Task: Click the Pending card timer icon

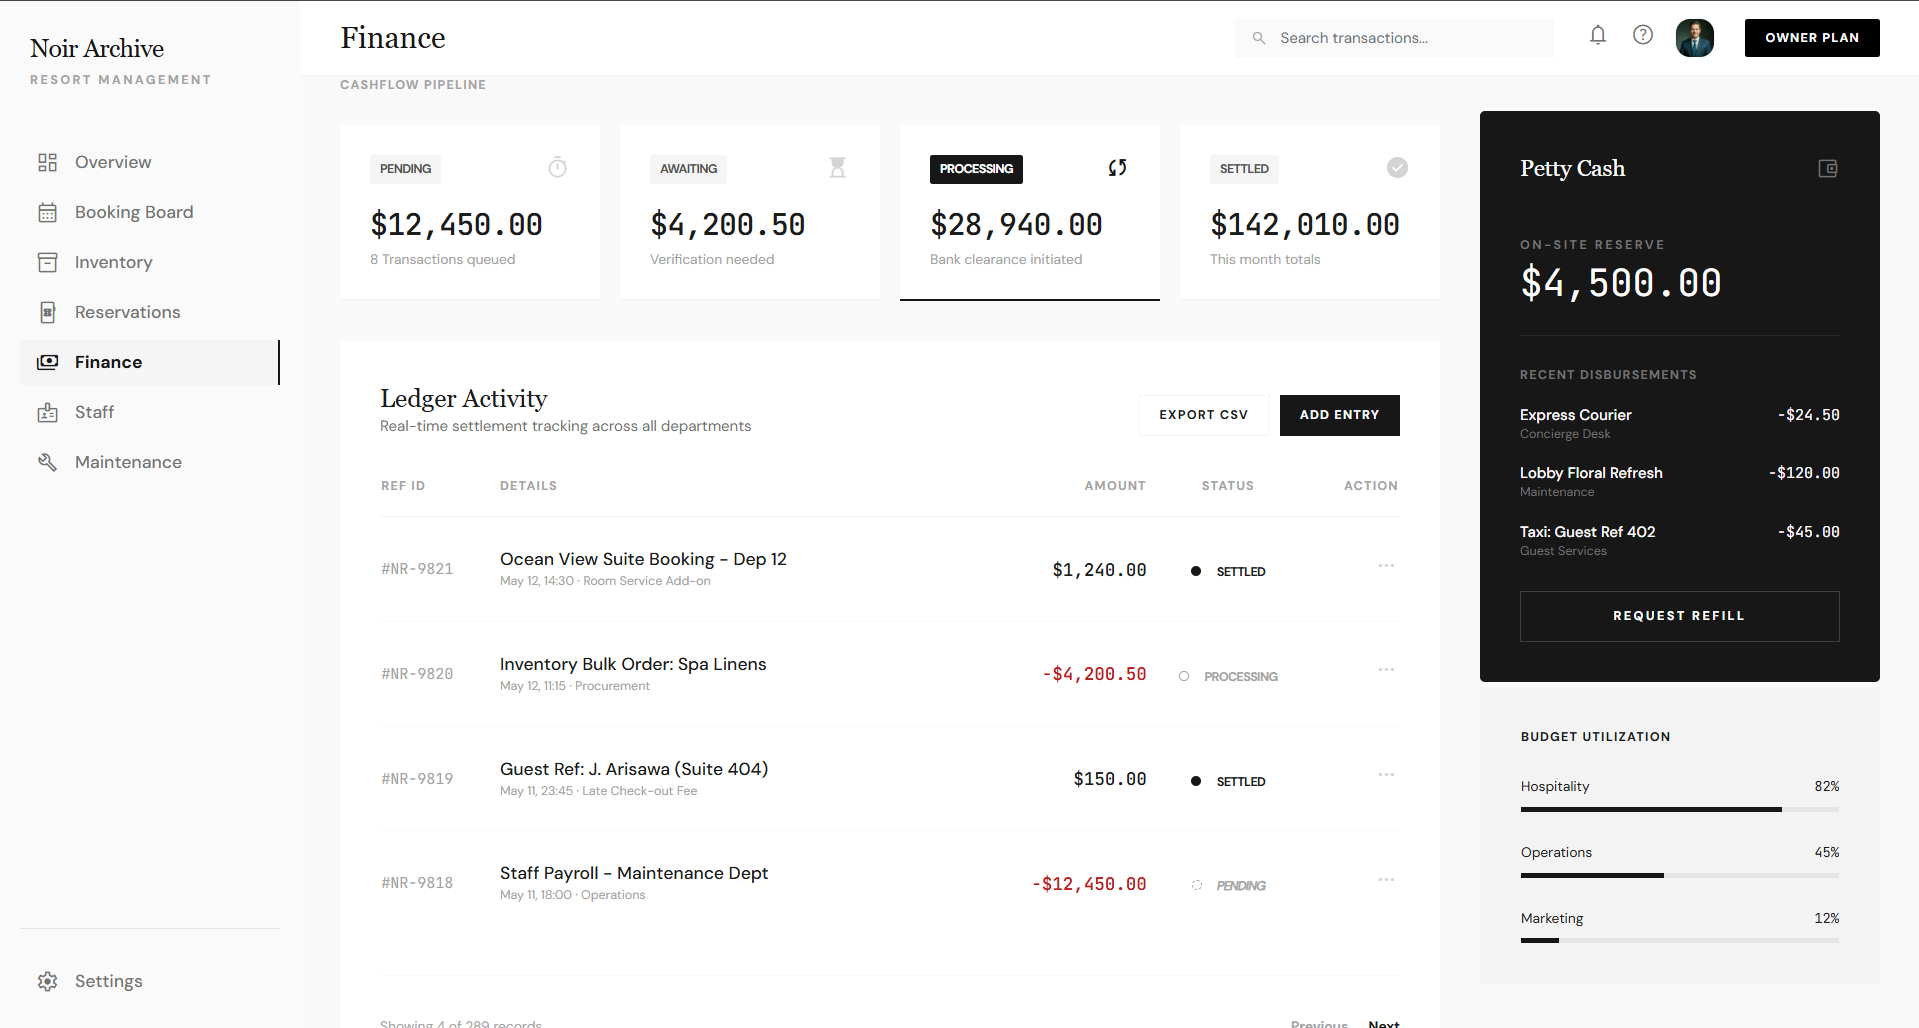Action: 558,168
